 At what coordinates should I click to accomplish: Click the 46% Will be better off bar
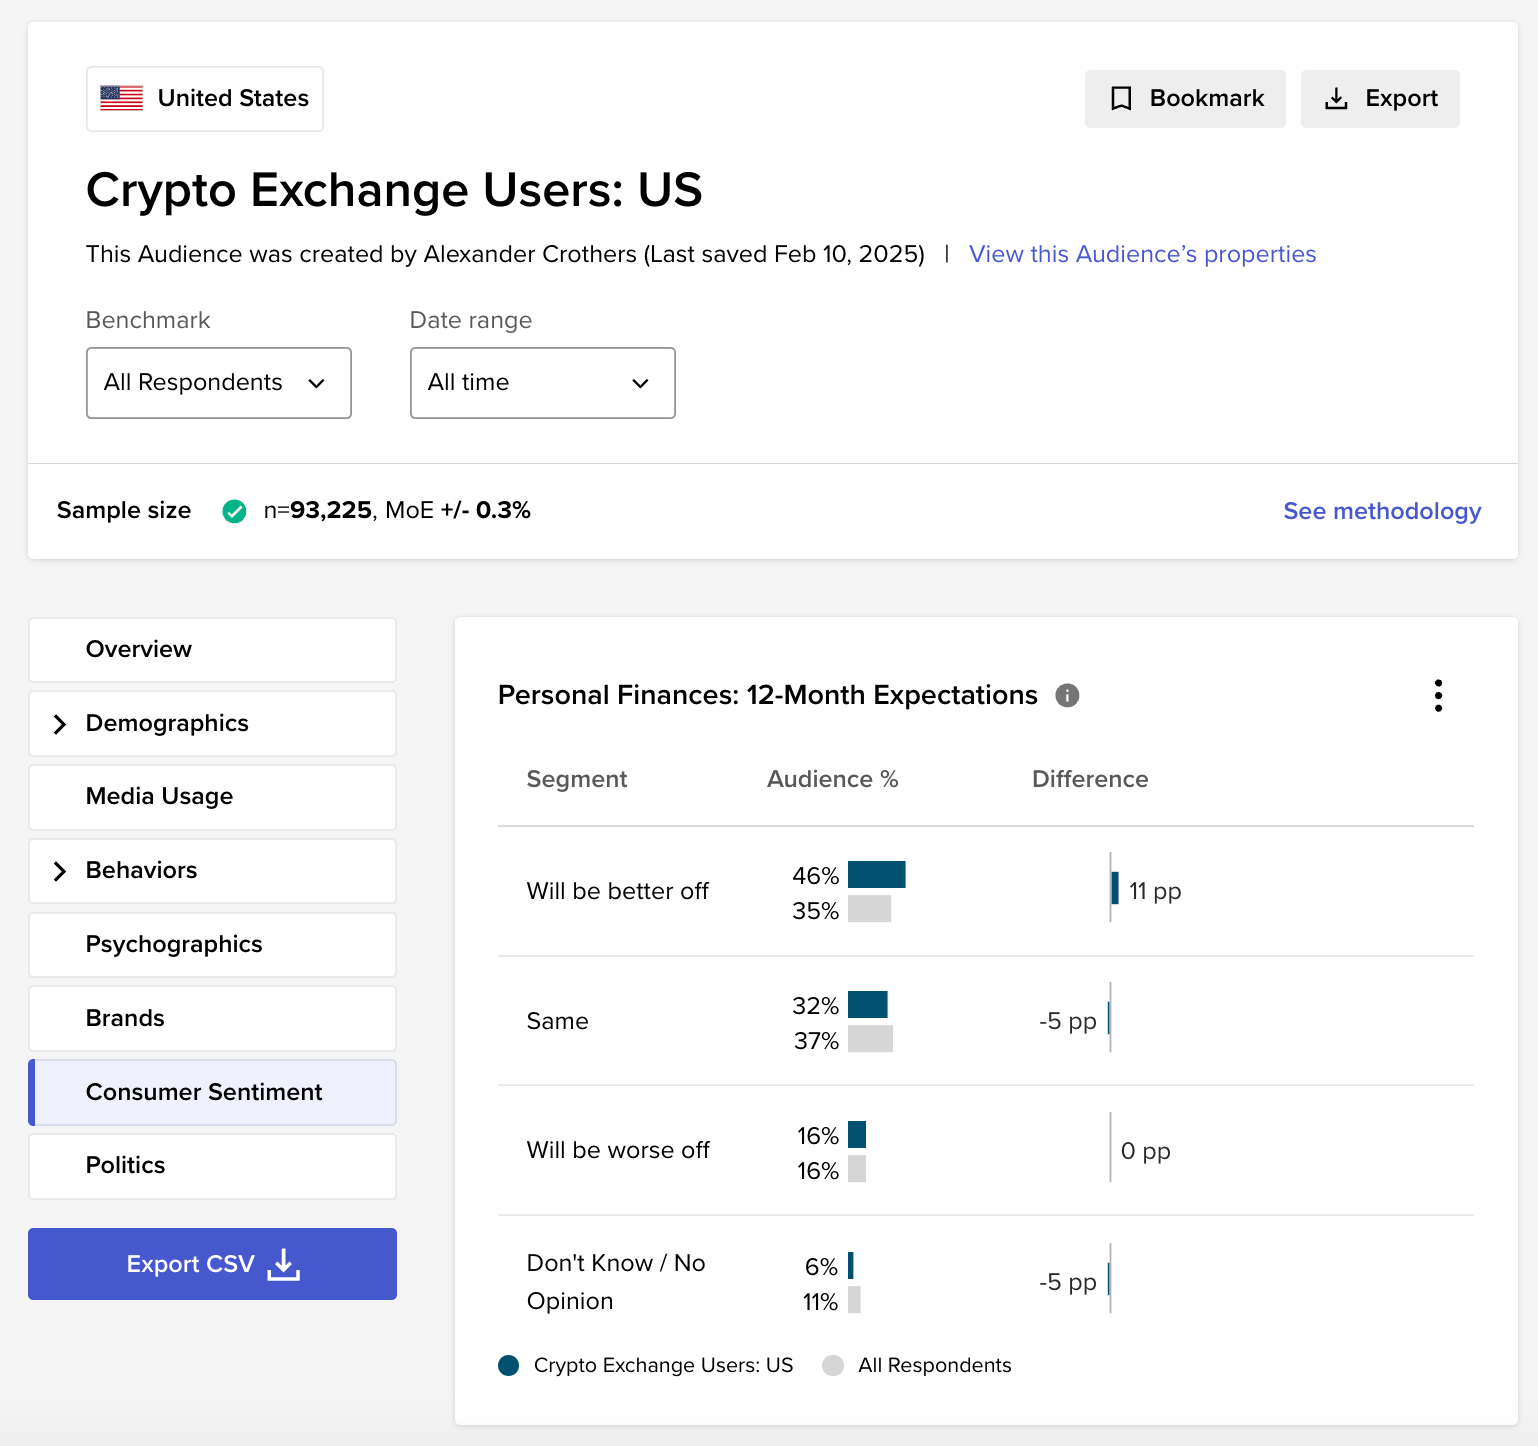876,875
